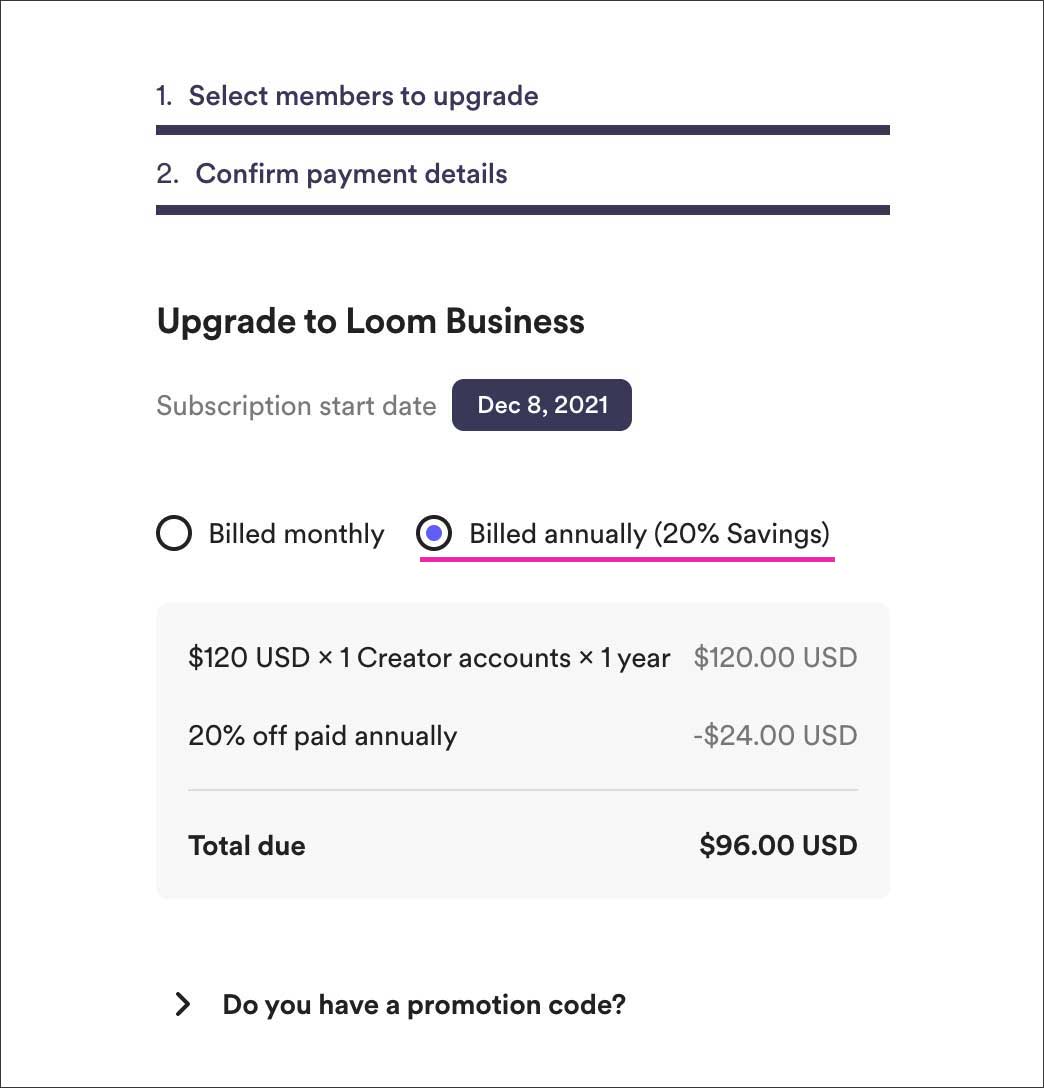Click the "20% off paid annually" line
1044x1088 pixels.
[322, 736]
